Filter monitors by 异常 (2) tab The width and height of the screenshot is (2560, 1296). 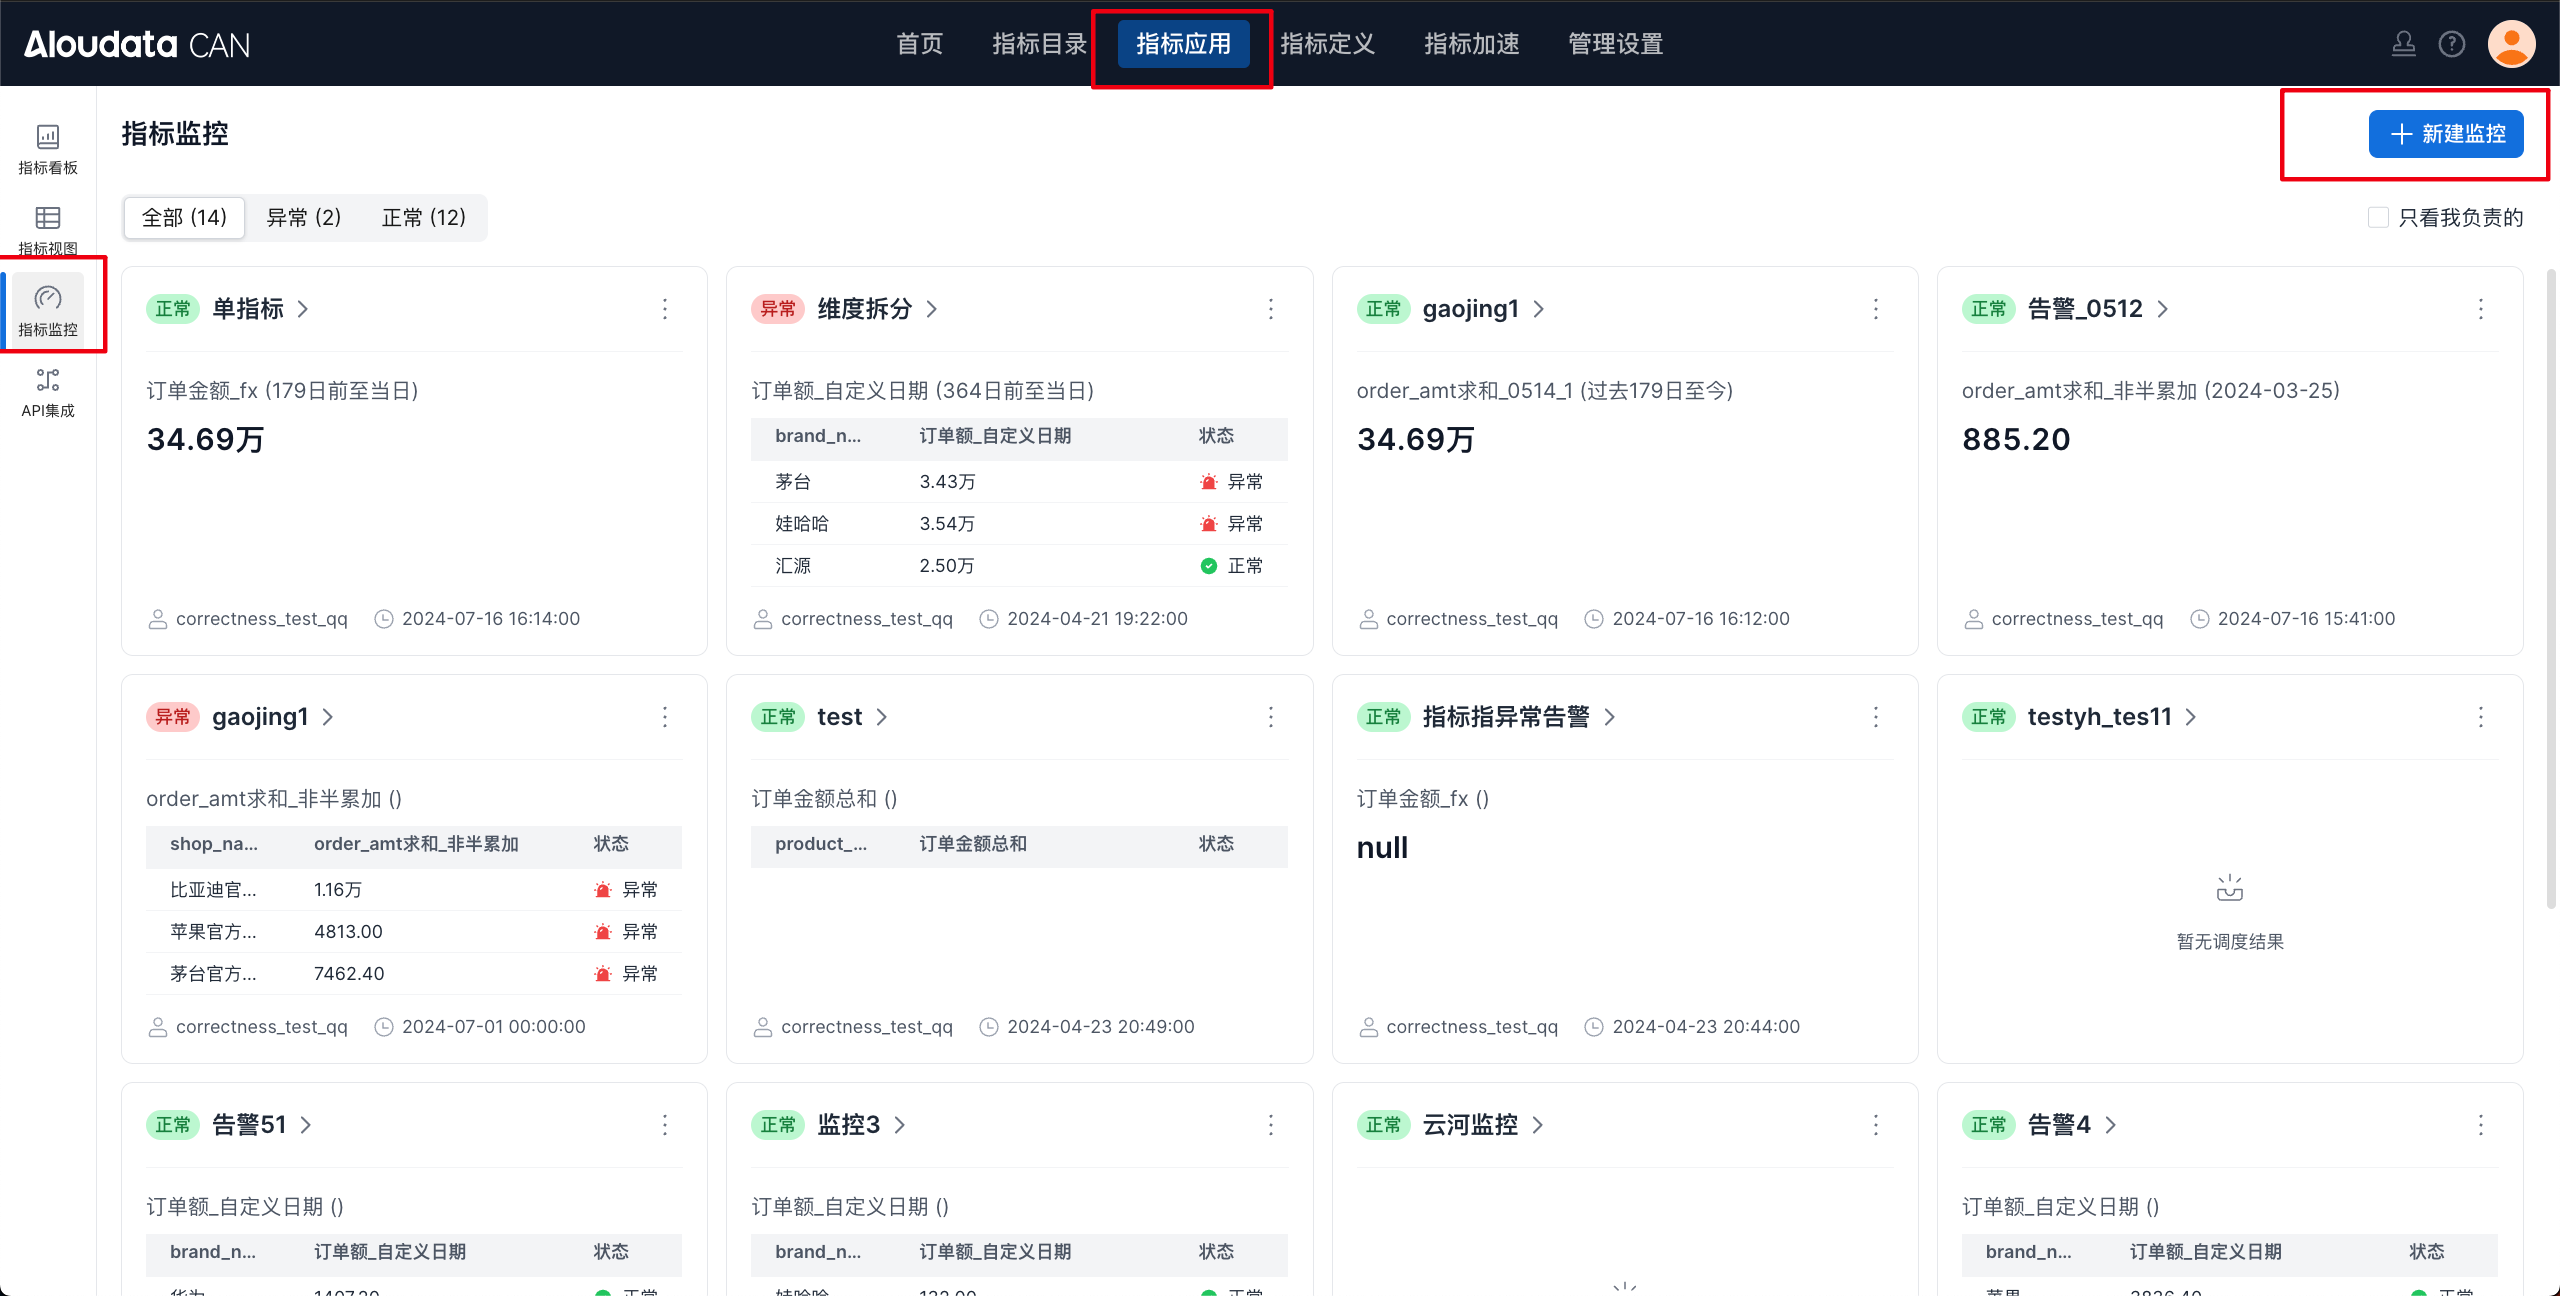304,217
